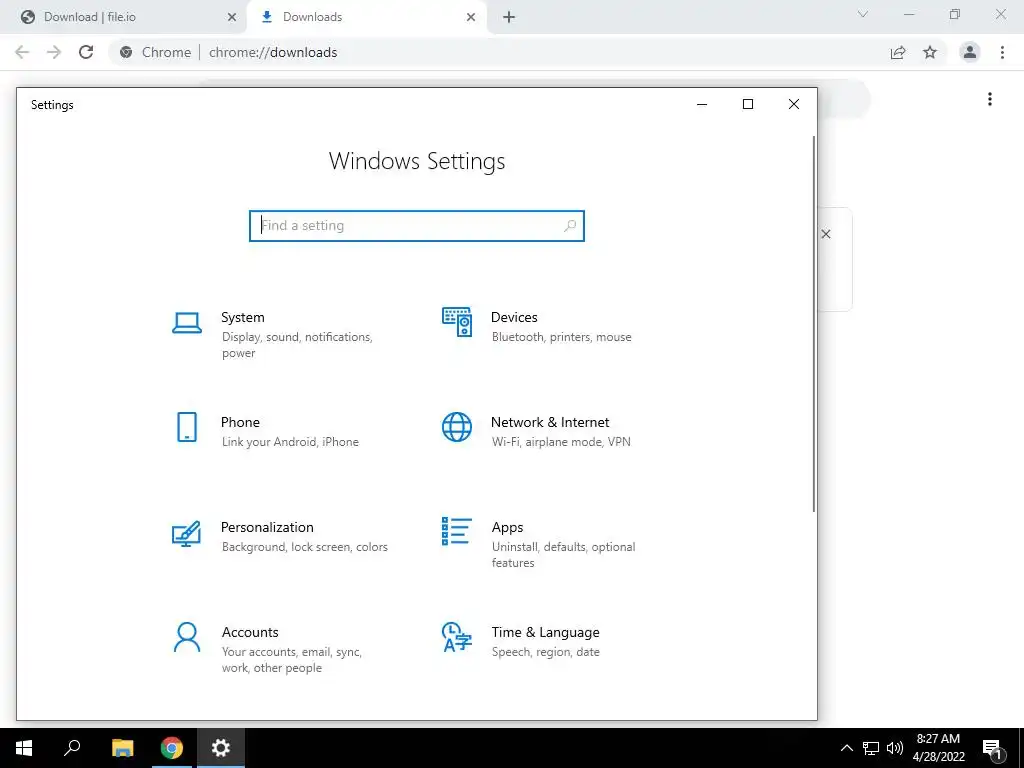
Task: Open the Downloads page three-dot menu
Action: click(x=990, y=99)
